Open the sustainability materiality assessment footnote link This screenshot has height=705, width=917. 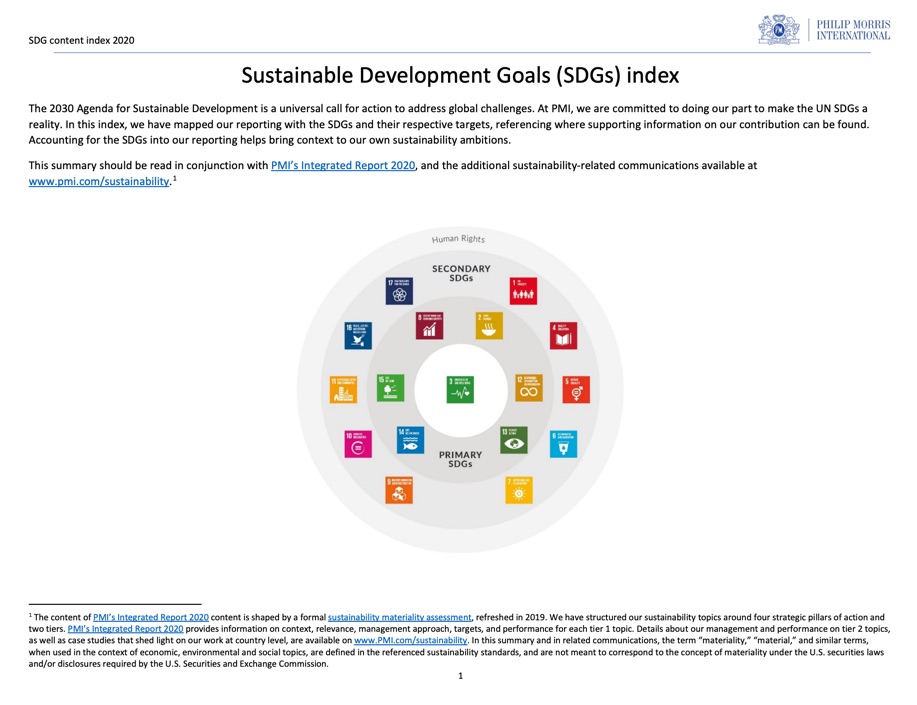click(399, 617)
